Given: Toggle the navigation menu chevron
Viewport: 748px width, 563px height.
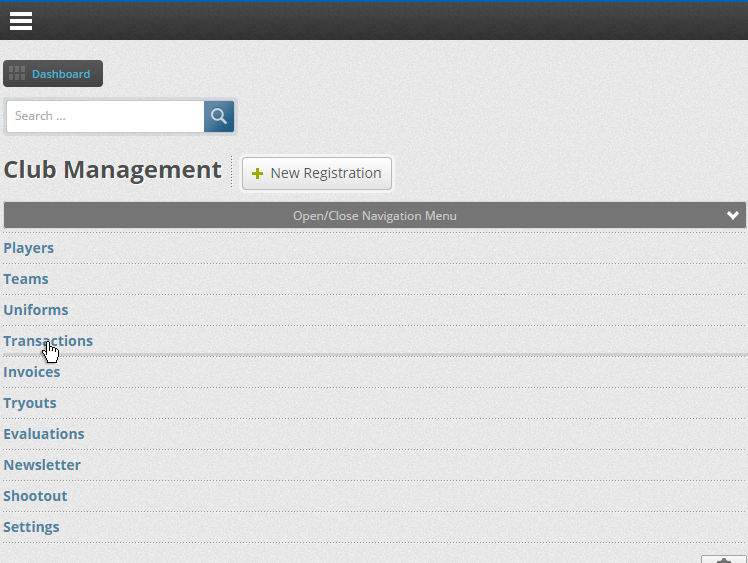Looking at the screenshot, I should click(733, 215).
